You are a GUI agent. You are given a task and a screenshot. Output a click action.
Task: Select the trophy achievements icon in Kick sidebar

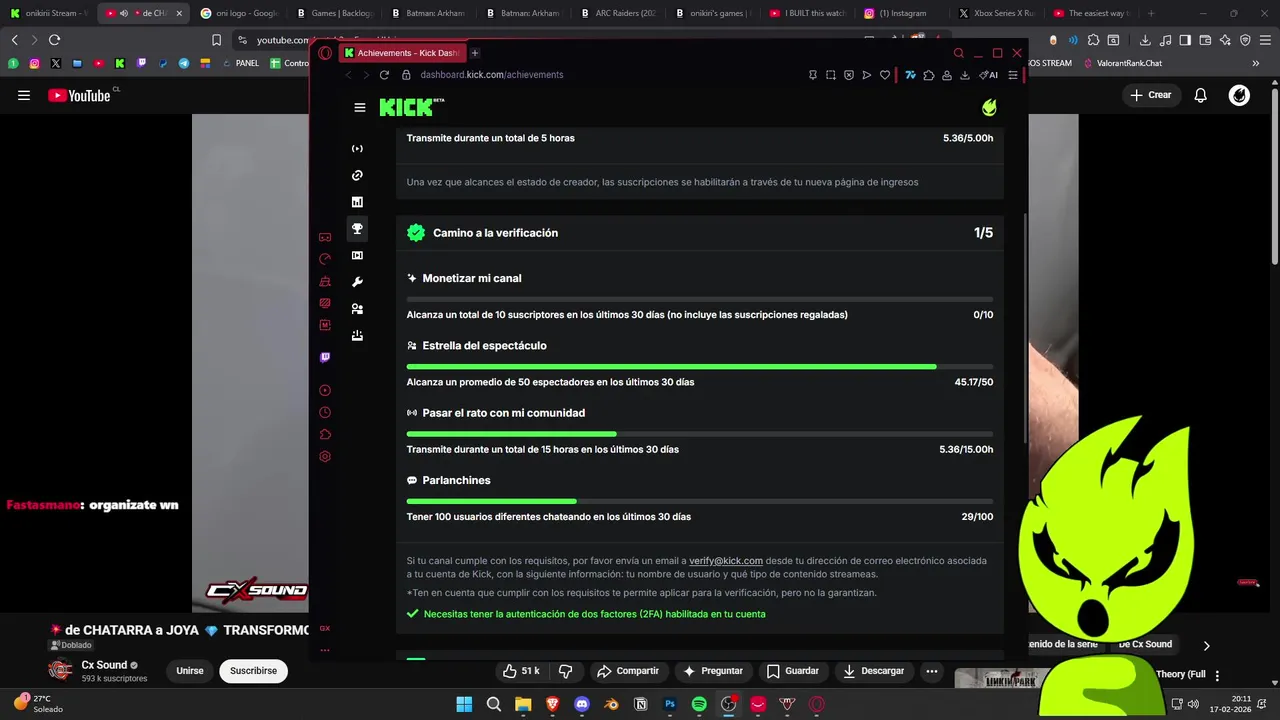coord(357,229)
